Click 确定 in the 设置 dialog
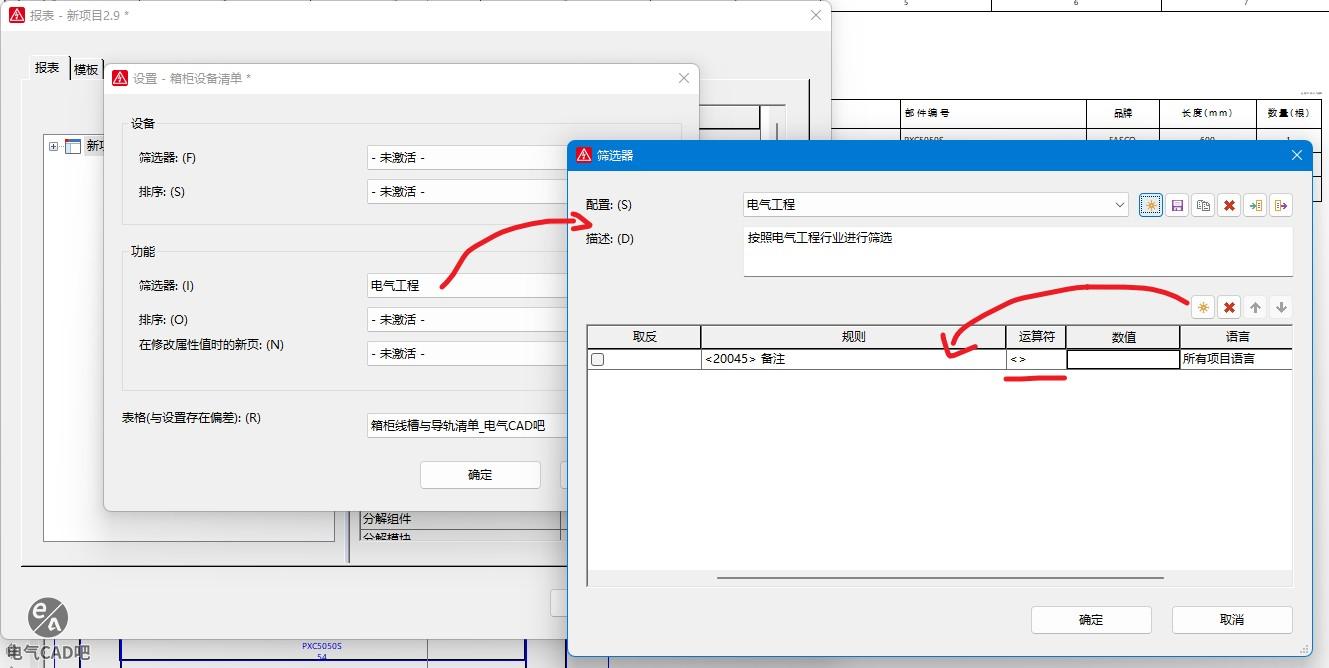 pos(480,475)
